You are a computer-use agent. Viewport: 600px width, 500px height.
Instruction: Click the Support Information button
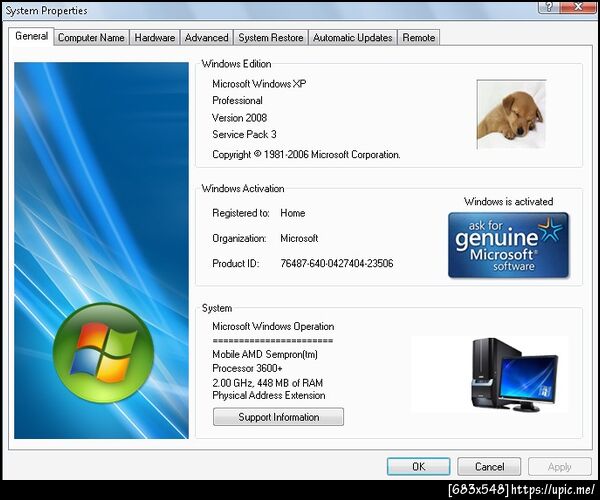point(279,417)
